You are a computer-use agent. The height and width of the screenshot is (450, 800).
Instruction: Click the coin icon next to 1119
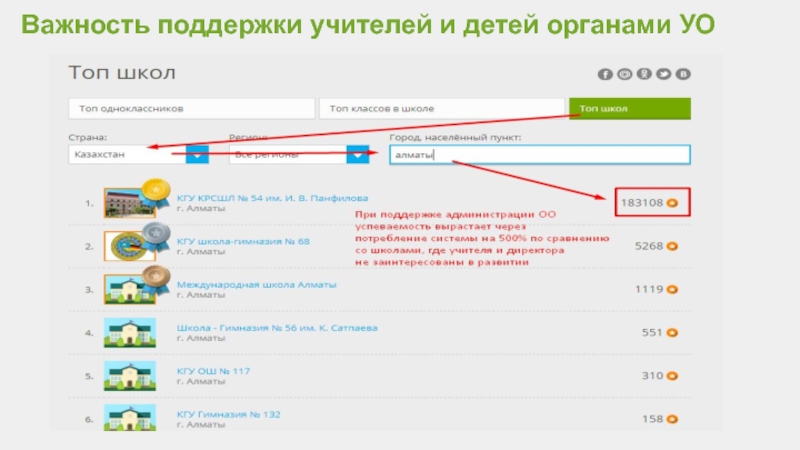[x=672, y=289]
